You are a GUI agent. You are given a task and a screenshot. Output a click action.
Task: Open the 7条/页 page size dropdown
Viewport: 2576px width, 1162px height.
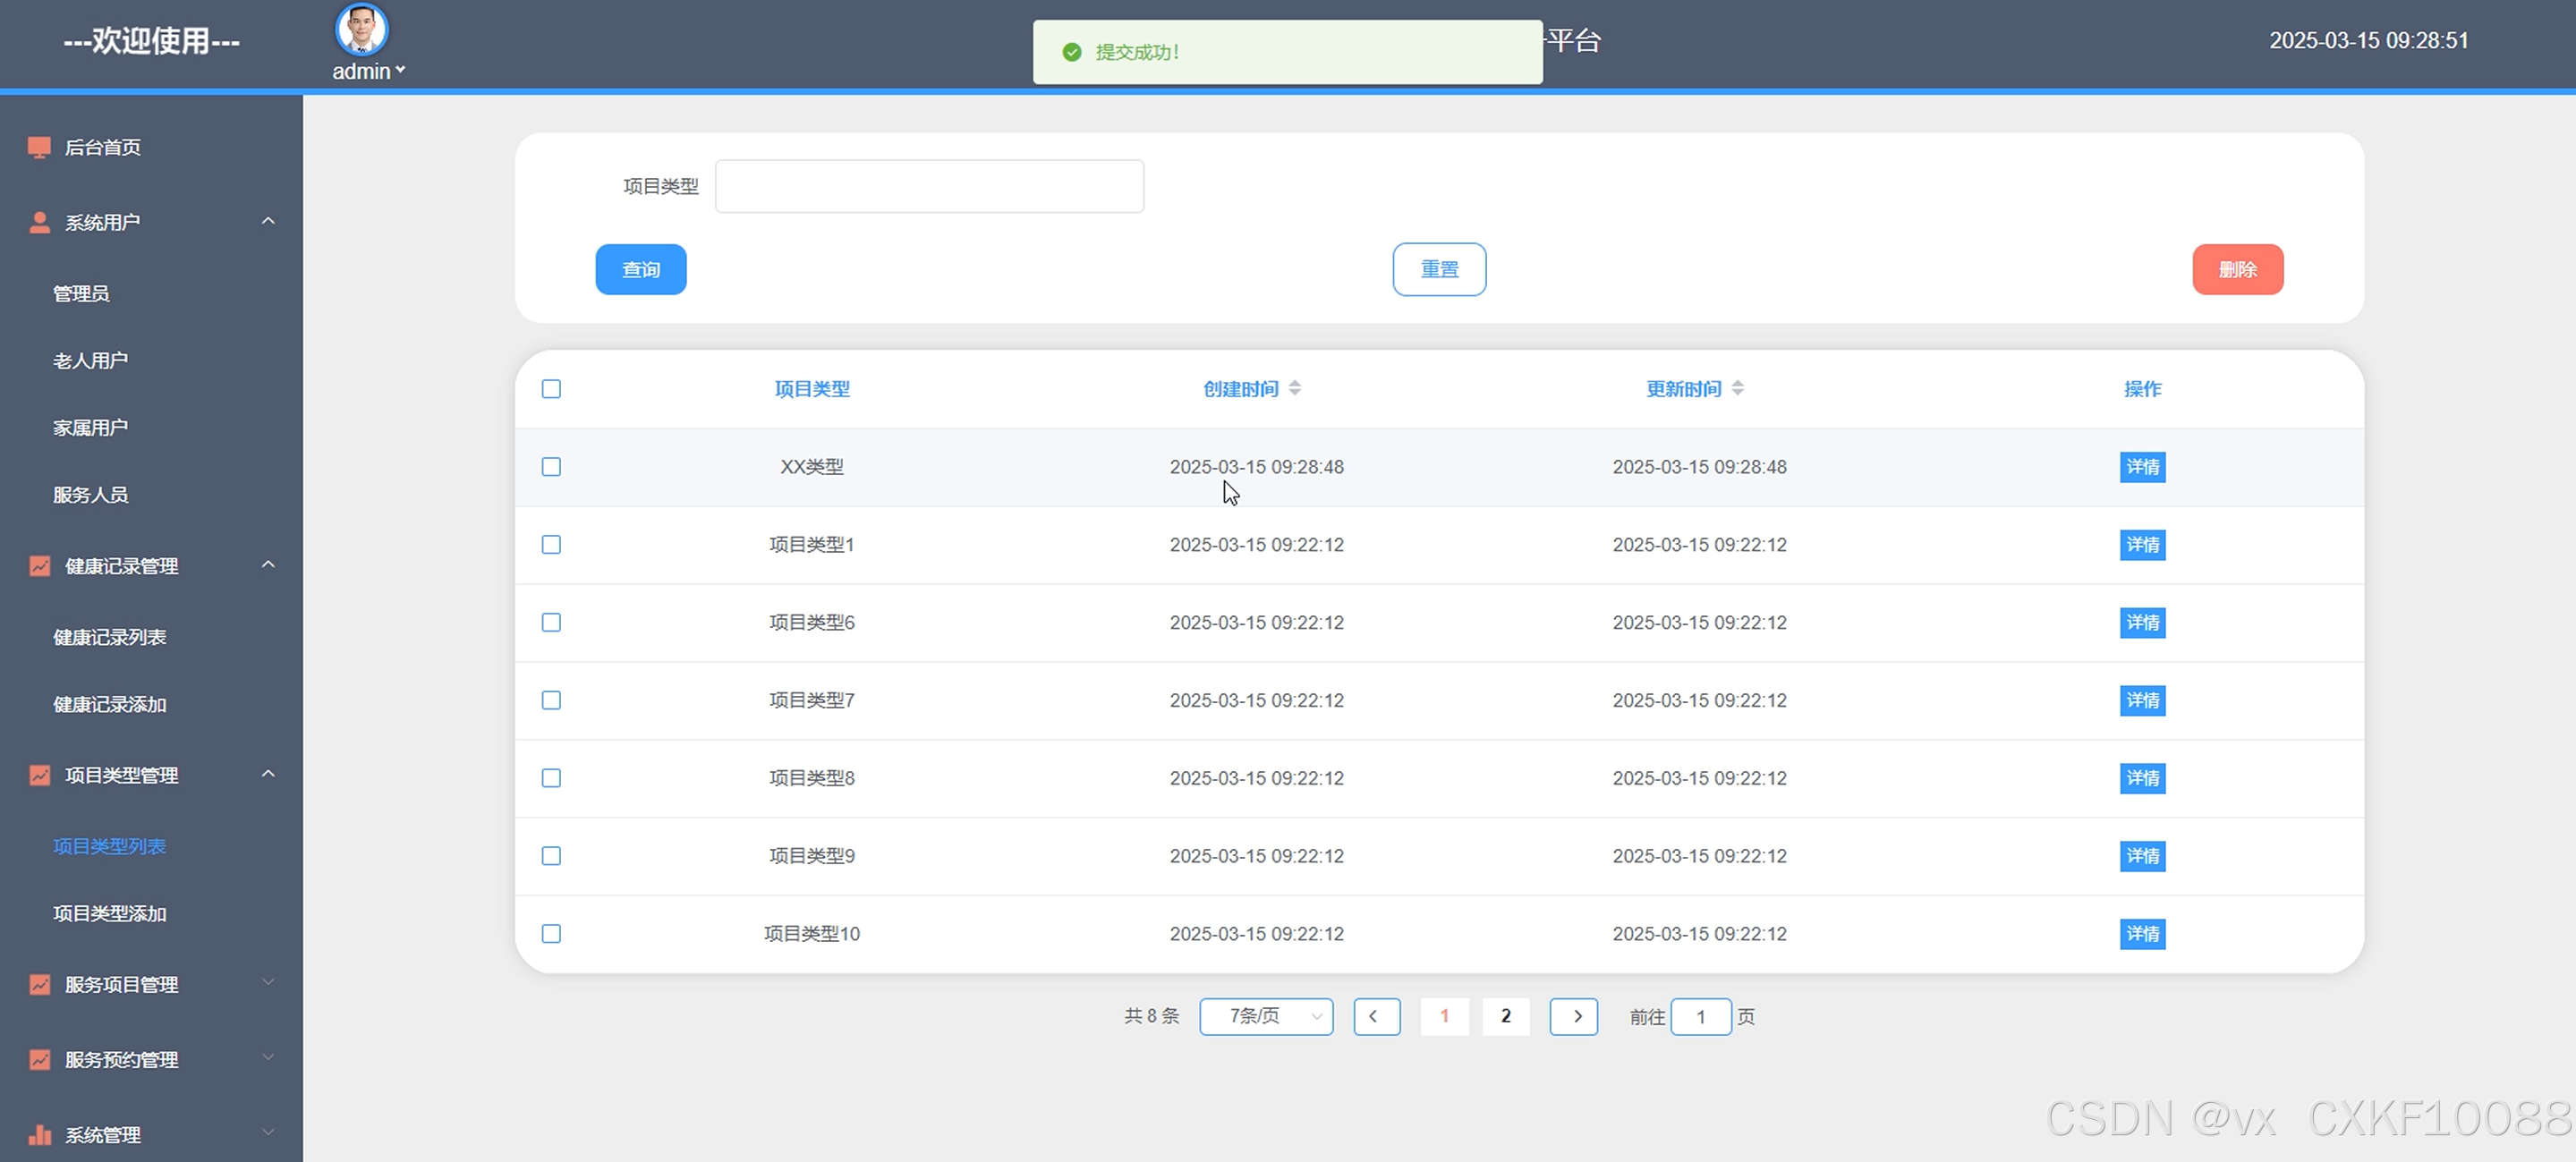(x=1266, y=1016)
